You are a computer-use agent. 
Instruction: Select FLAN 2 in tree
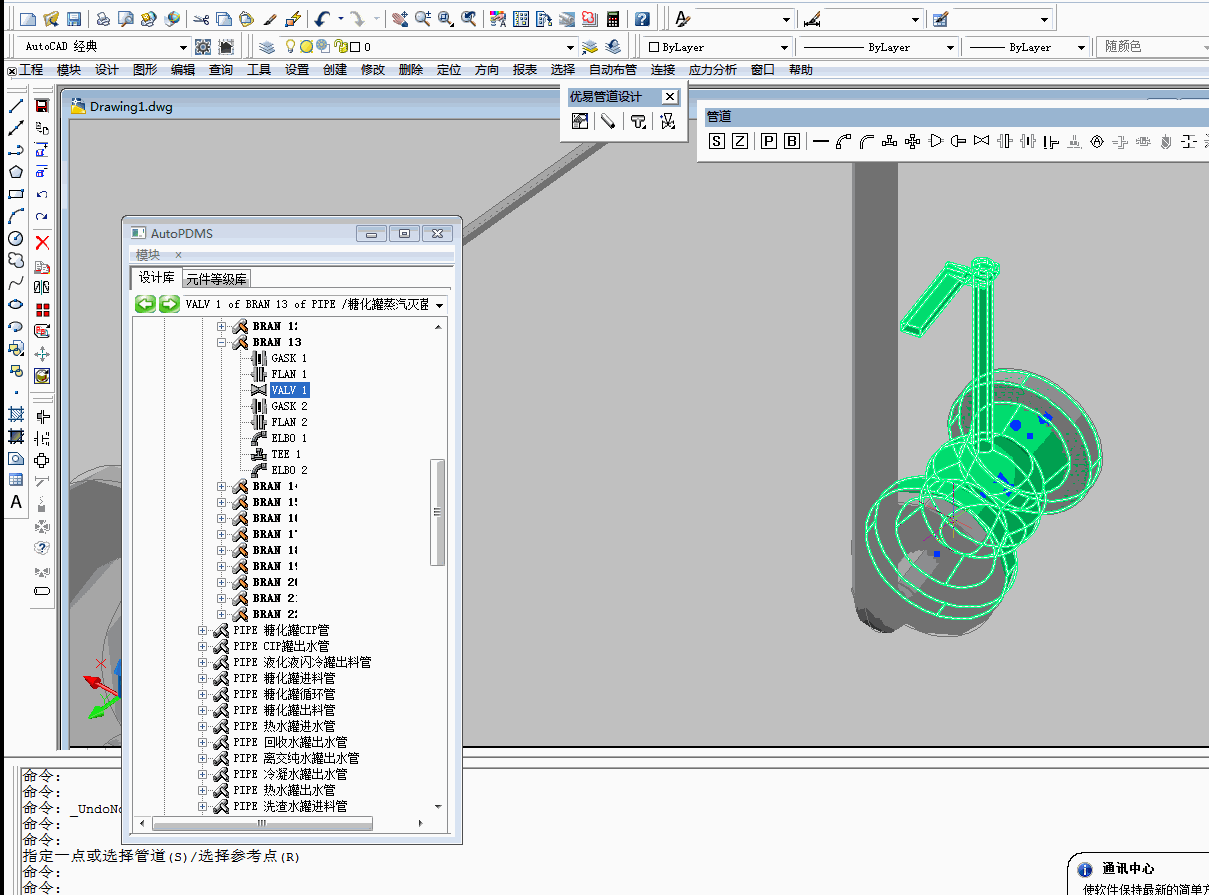(290, 422)
